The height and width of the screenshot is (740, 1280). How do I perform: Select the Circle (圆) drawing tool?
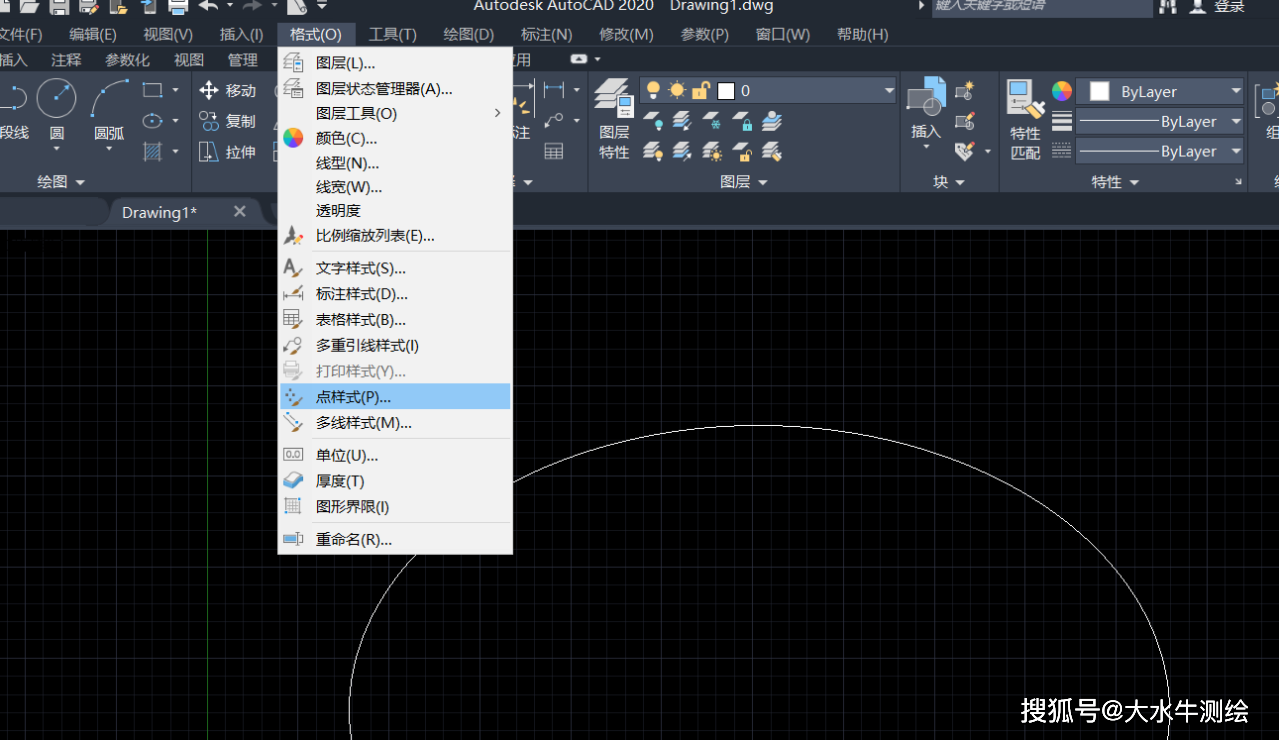[x=57, y=100]
